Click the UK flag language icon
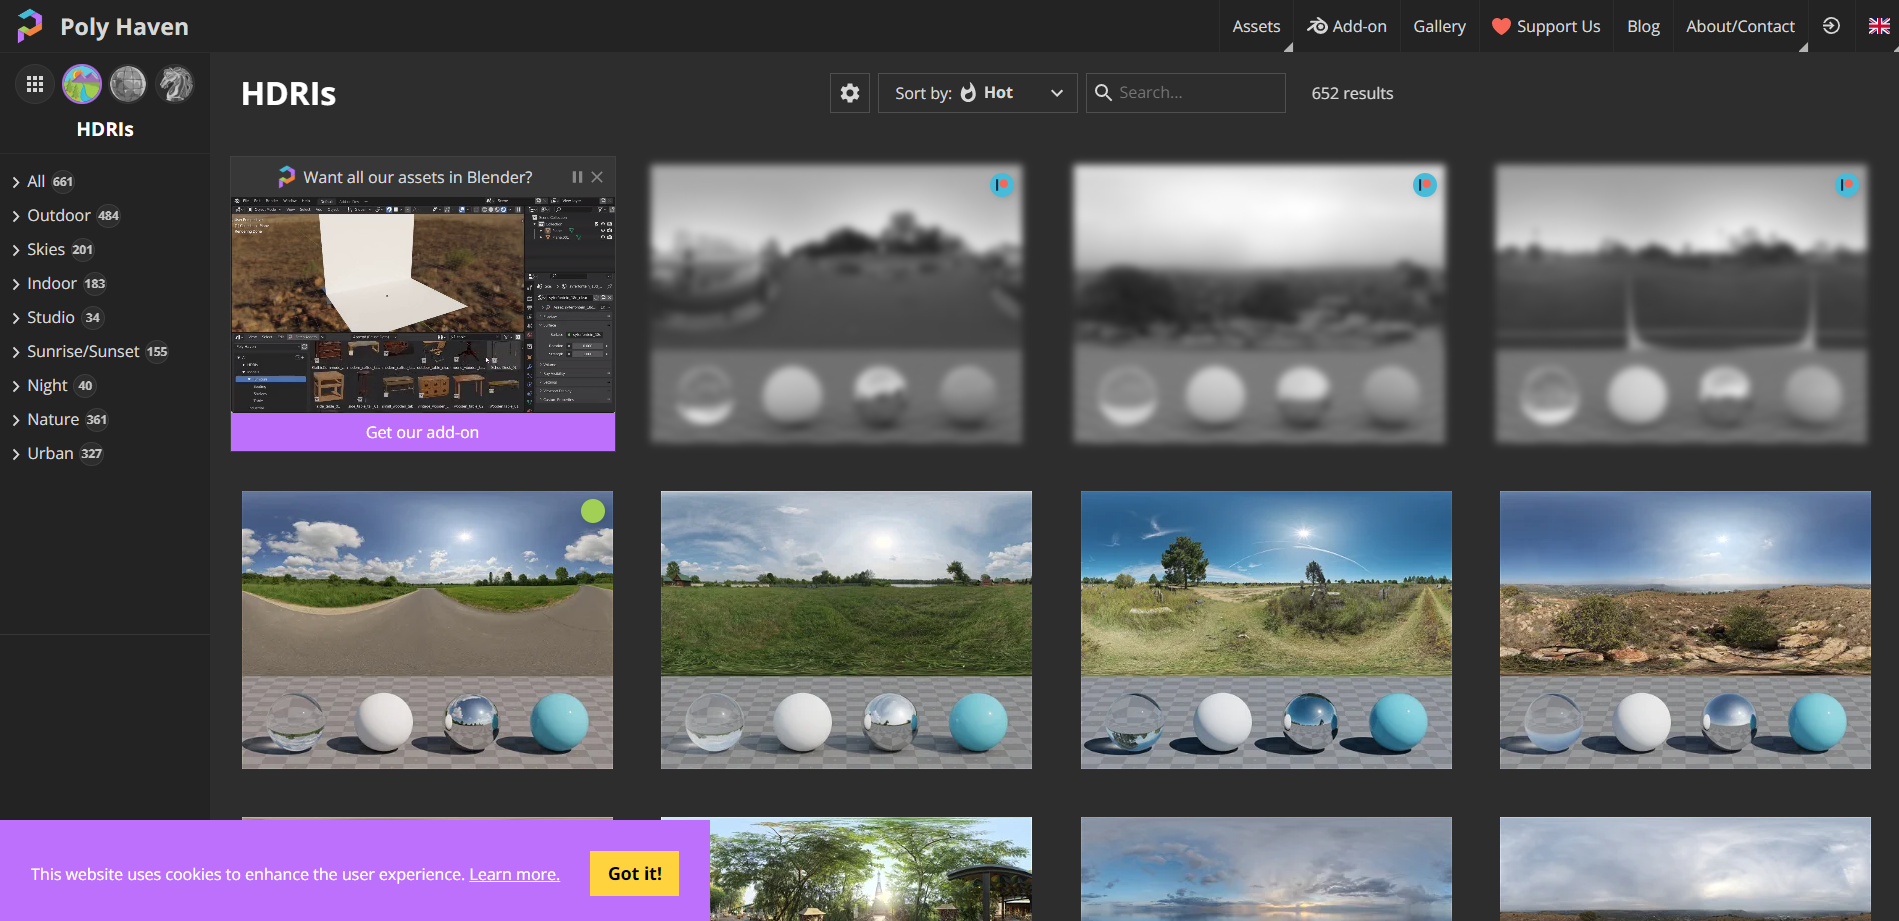Viewport: 1899px width, 921px height. coord(1878,26)
